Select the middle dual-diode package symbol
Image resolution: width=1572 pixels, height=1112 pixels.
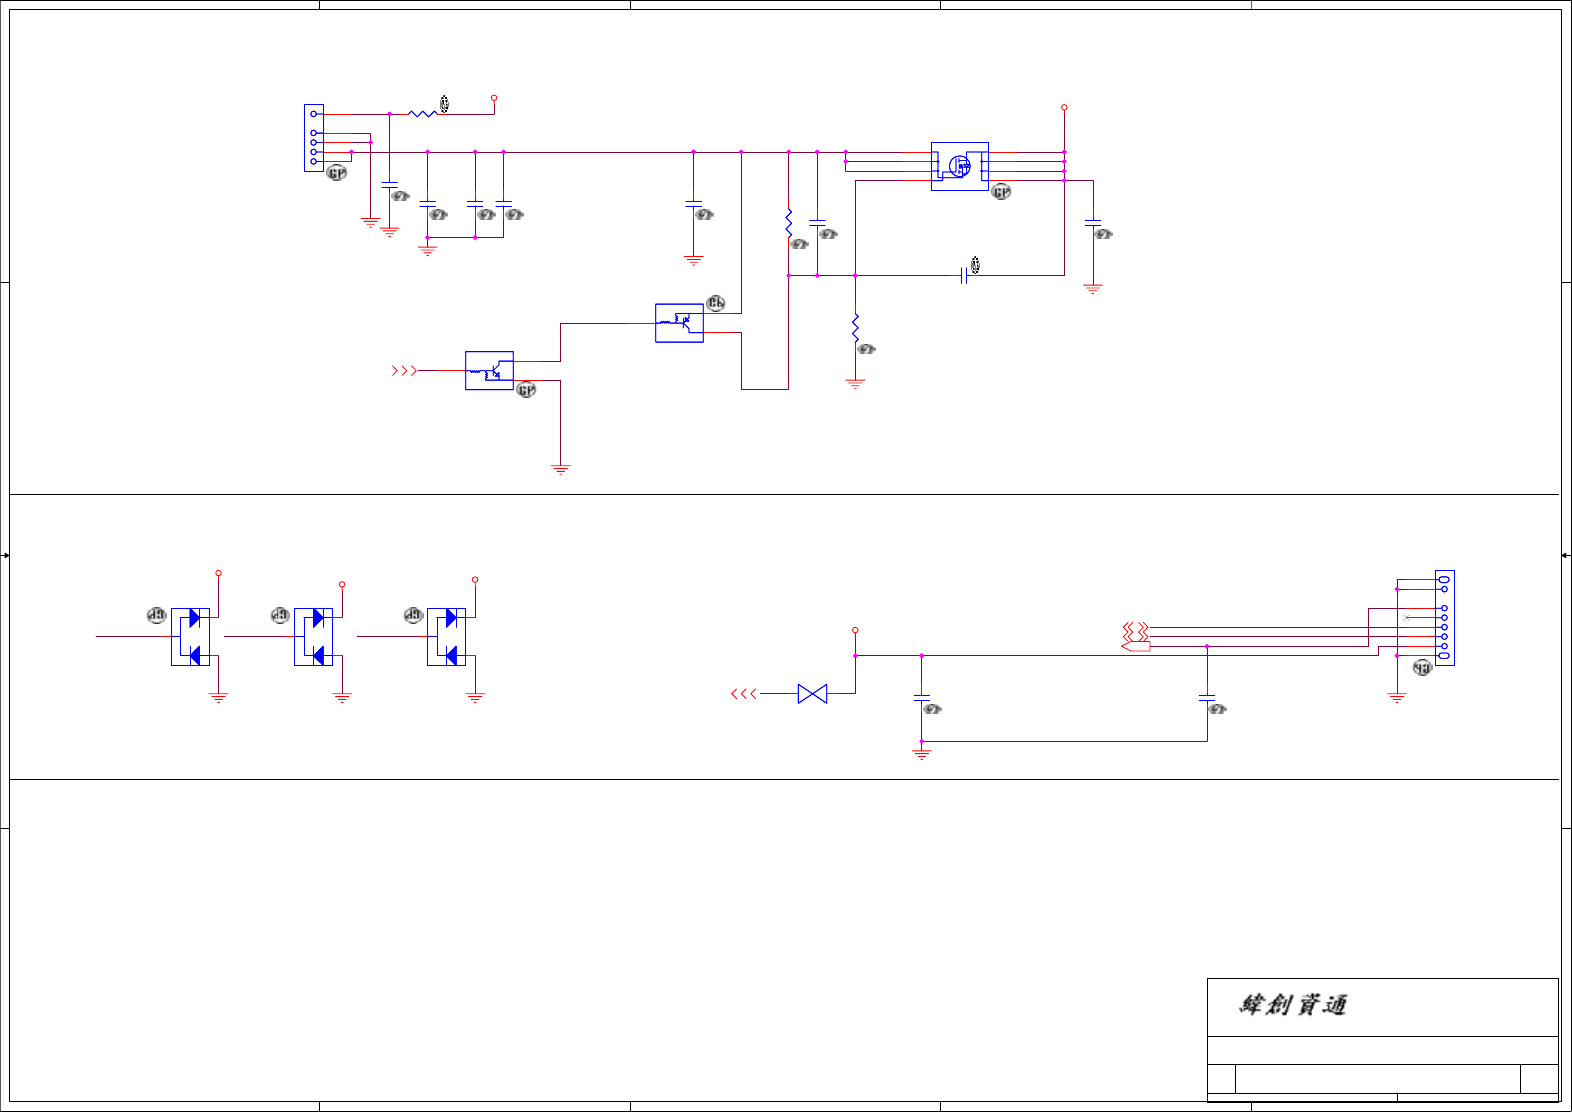[313, 637]
